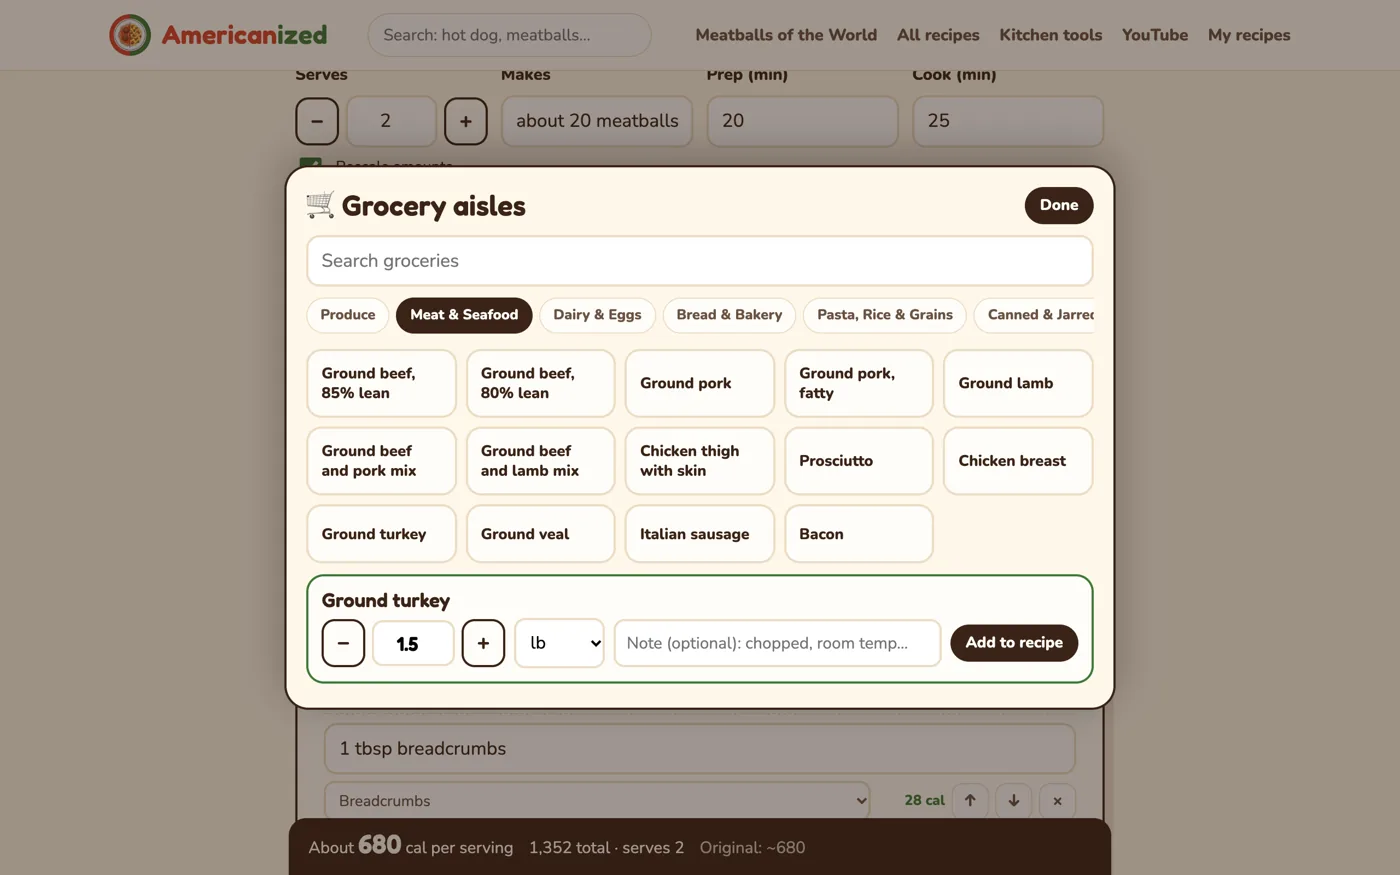
Task: Open the Pasta, Rice & Grains tab
Action: (x=885, y=315)
